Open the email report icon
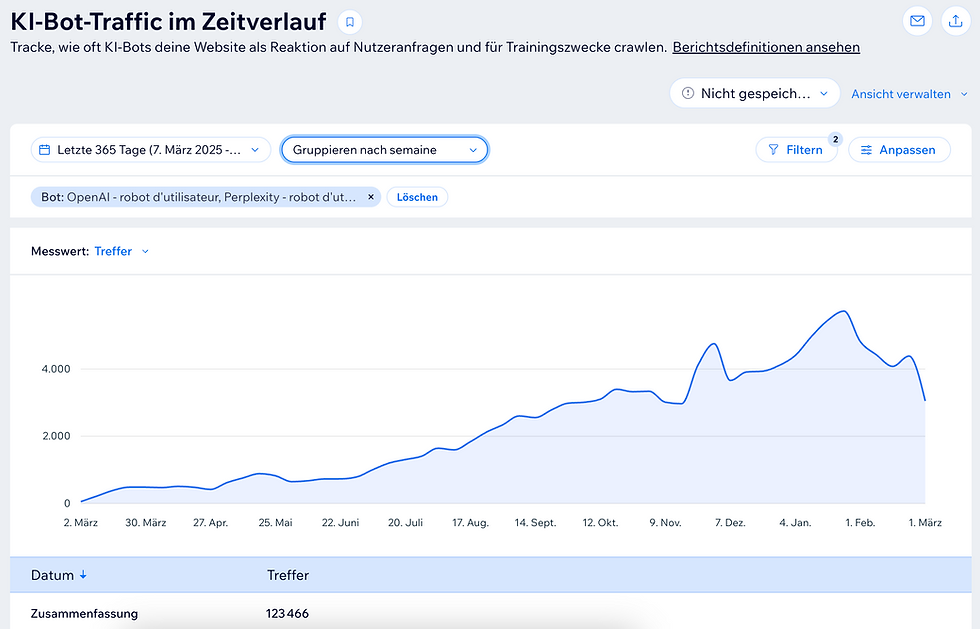The image size is (980, 629). 917,21
